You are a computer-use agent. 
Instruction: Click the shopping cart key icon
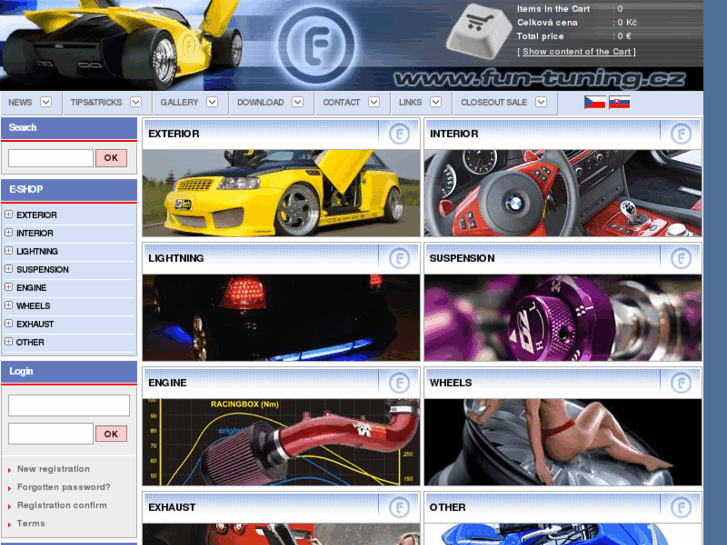pos(478,32)
